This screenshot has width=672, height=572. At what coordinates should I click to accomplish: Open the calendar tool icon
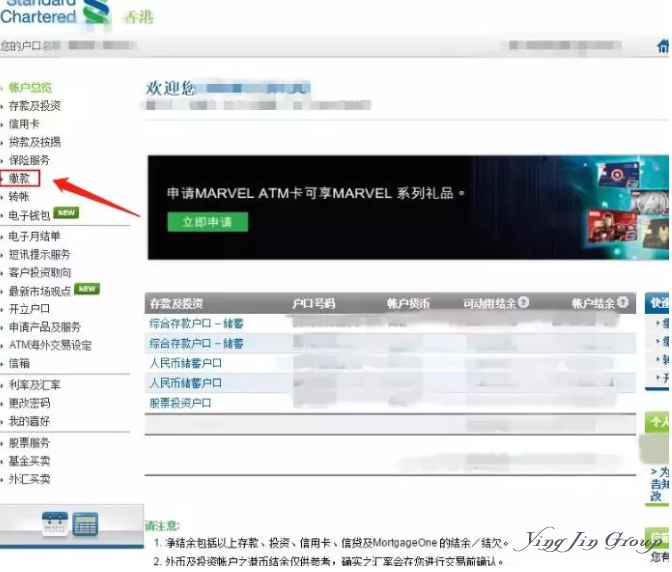[x=55, y=524]
